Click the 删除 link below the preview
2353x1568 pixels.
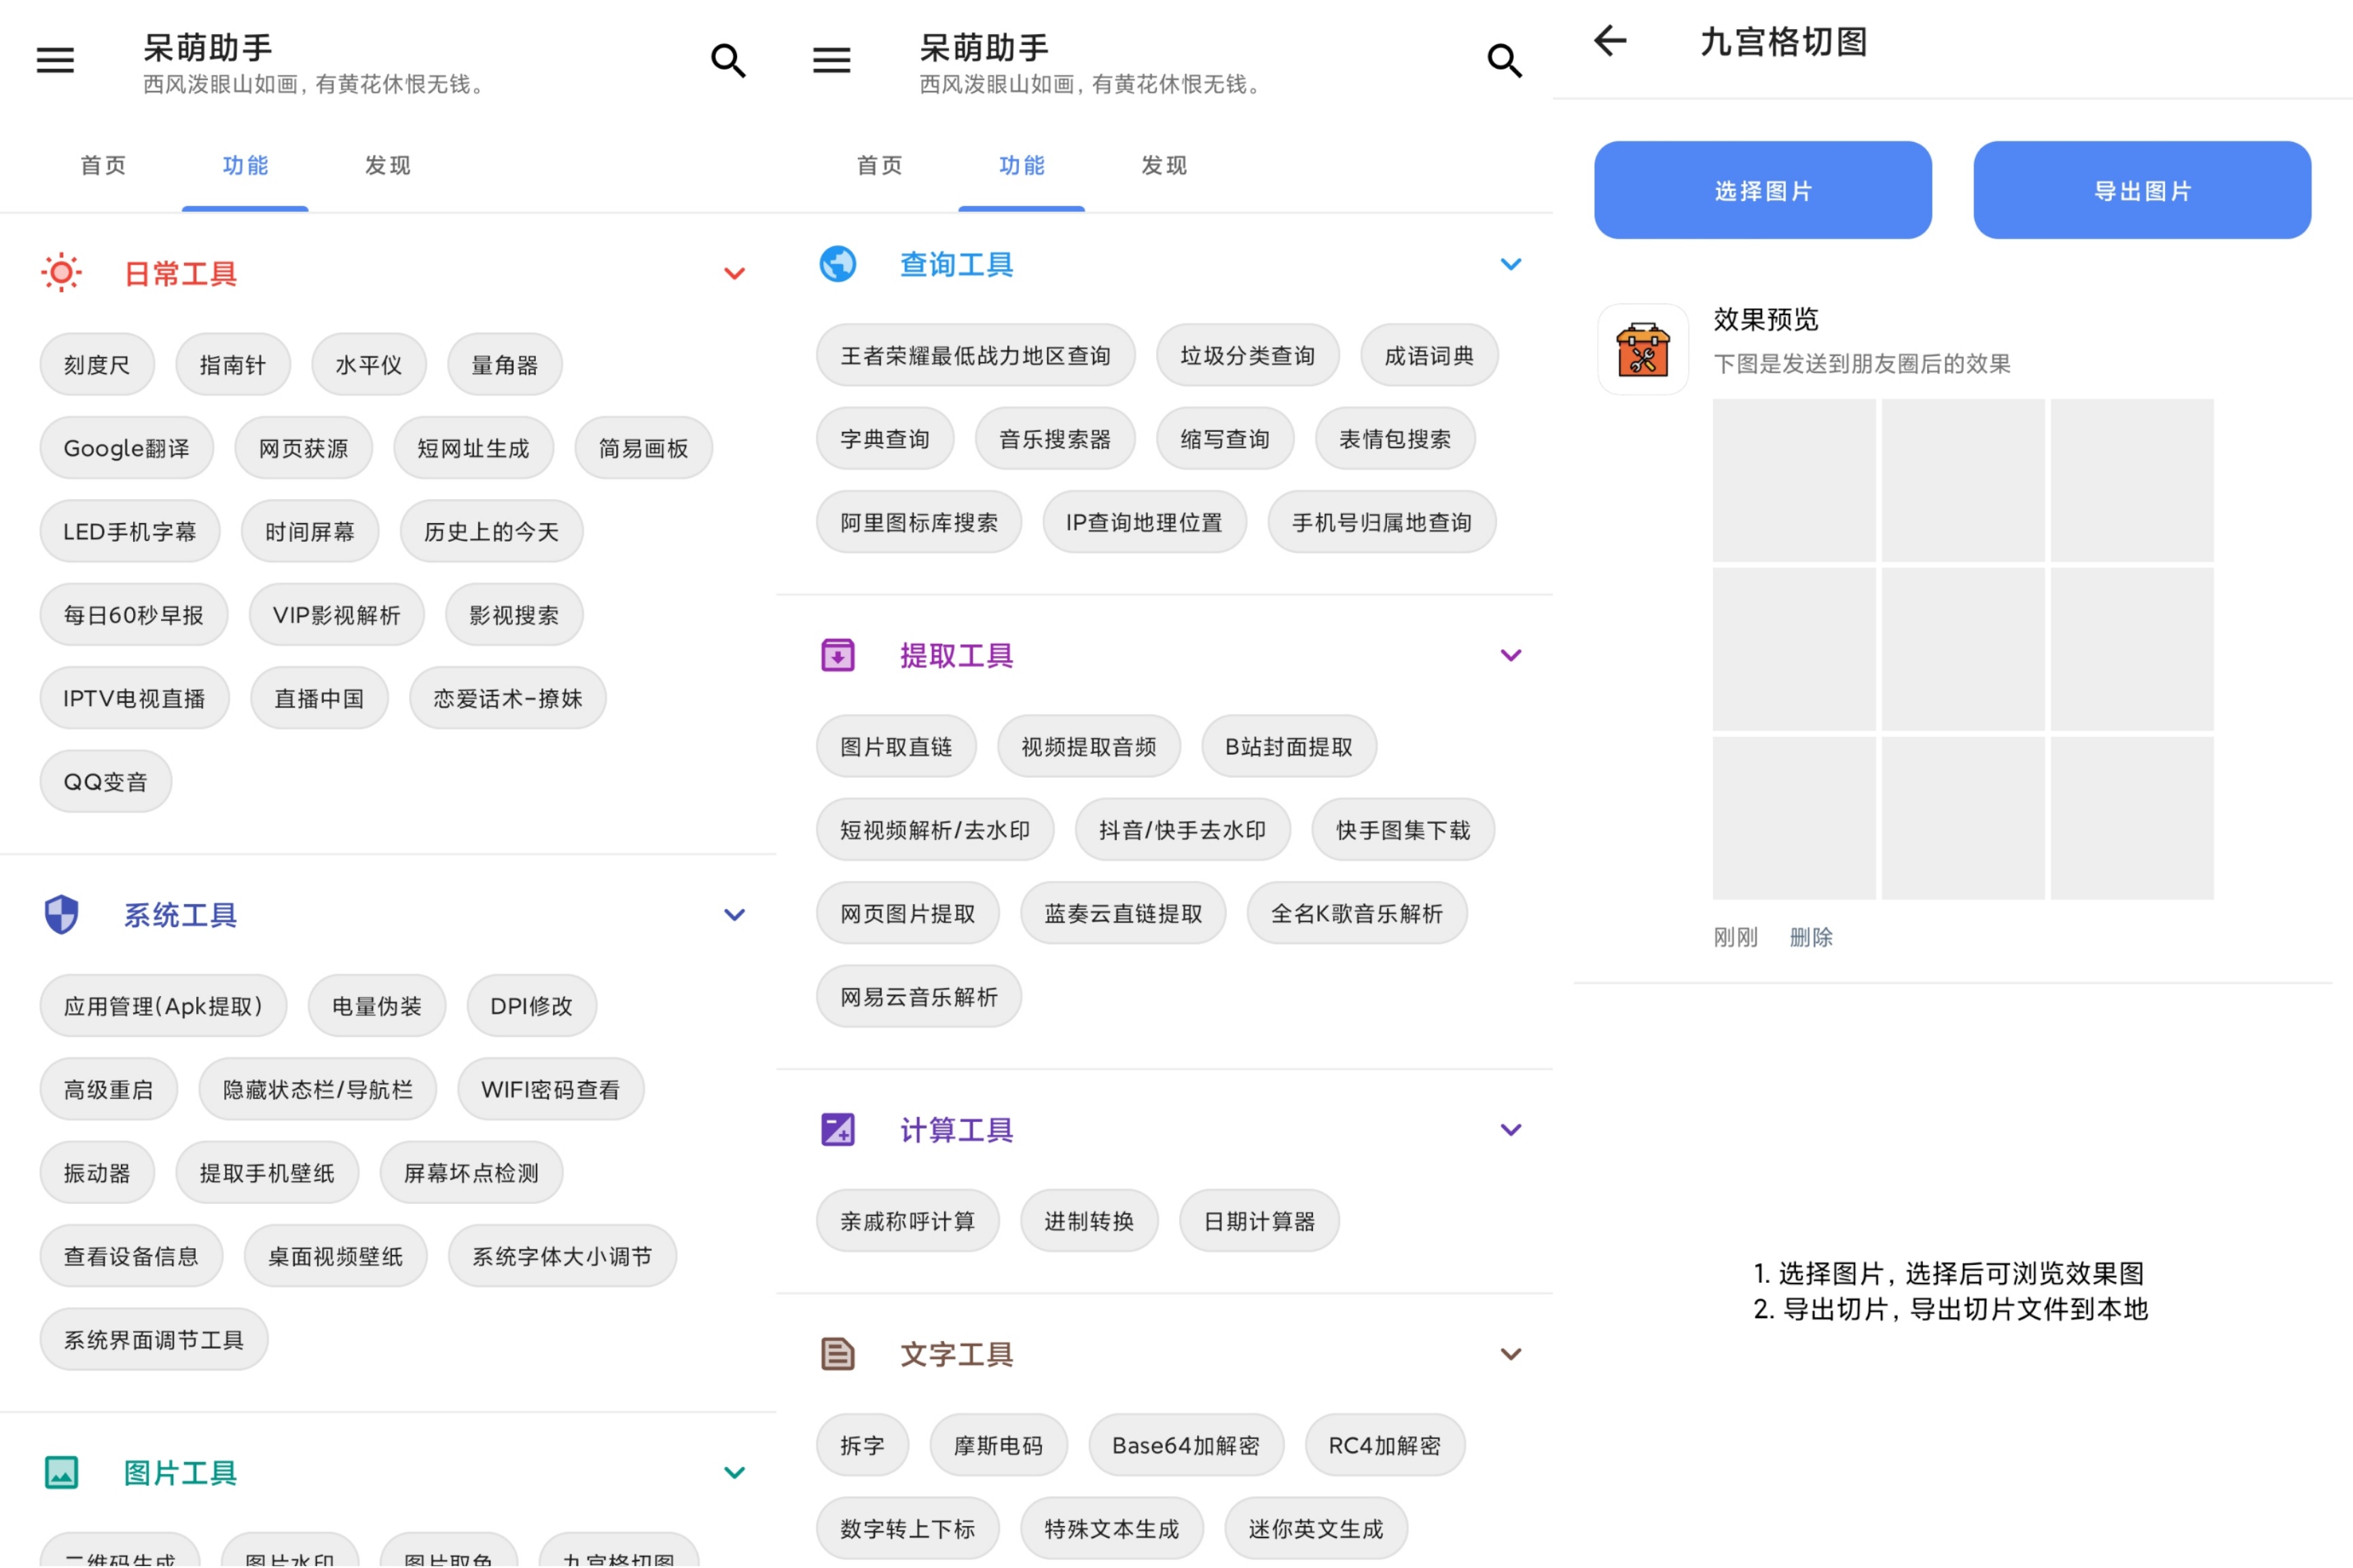click(x=1810, y=937)
